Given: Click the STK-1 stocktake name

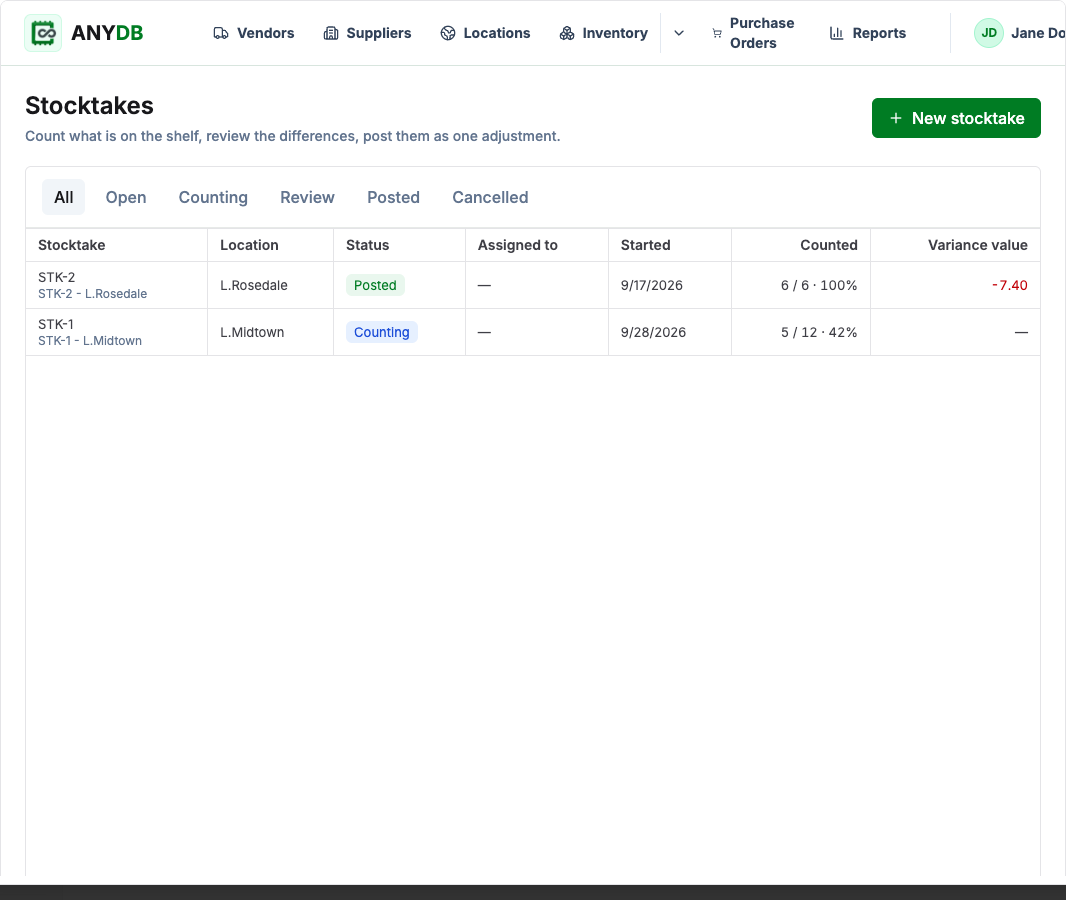Looking at the screenshot, I should (56, 324).
